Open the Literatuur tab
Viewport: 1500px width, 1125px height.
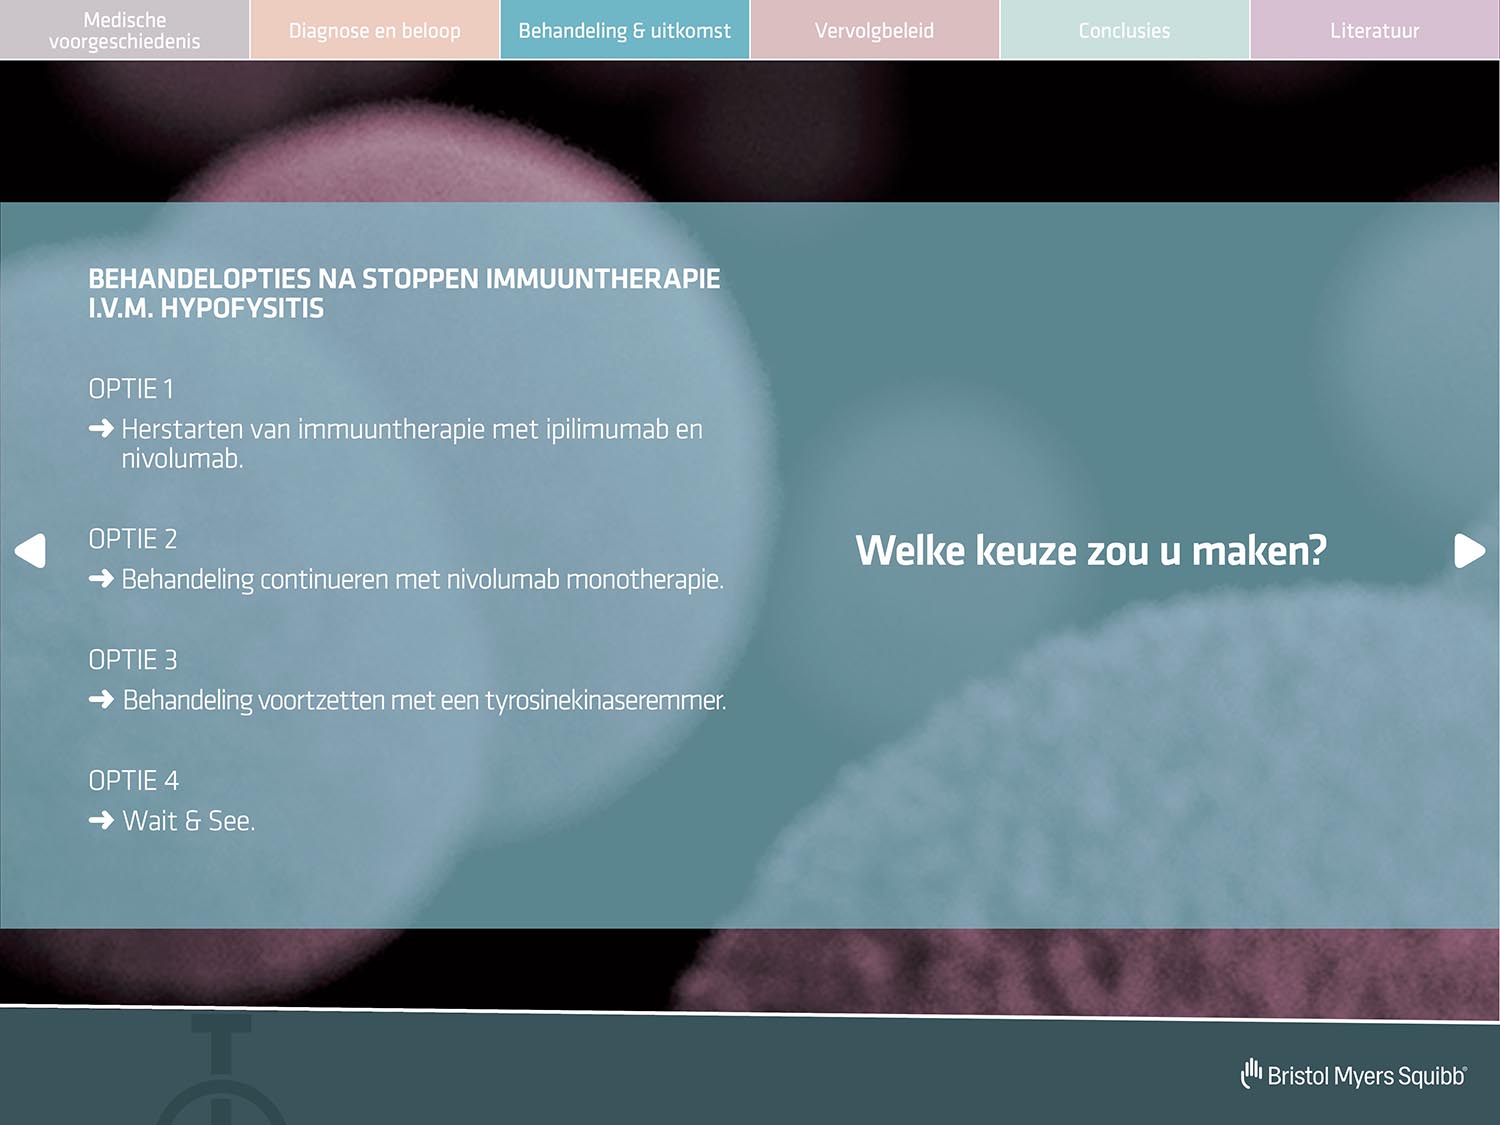pyautogui.click(x=1375, y=30)
